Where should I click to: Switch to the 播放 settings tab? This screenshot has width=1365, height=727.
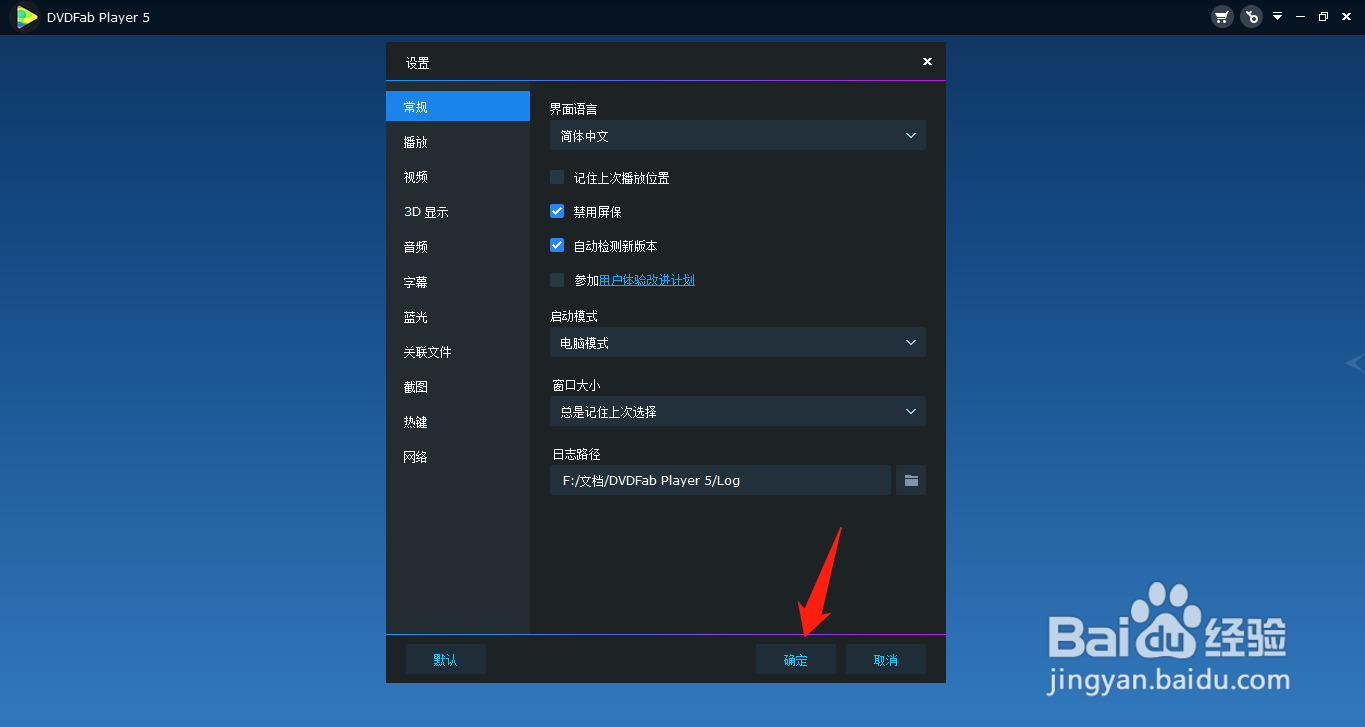[x=458, y=142]
